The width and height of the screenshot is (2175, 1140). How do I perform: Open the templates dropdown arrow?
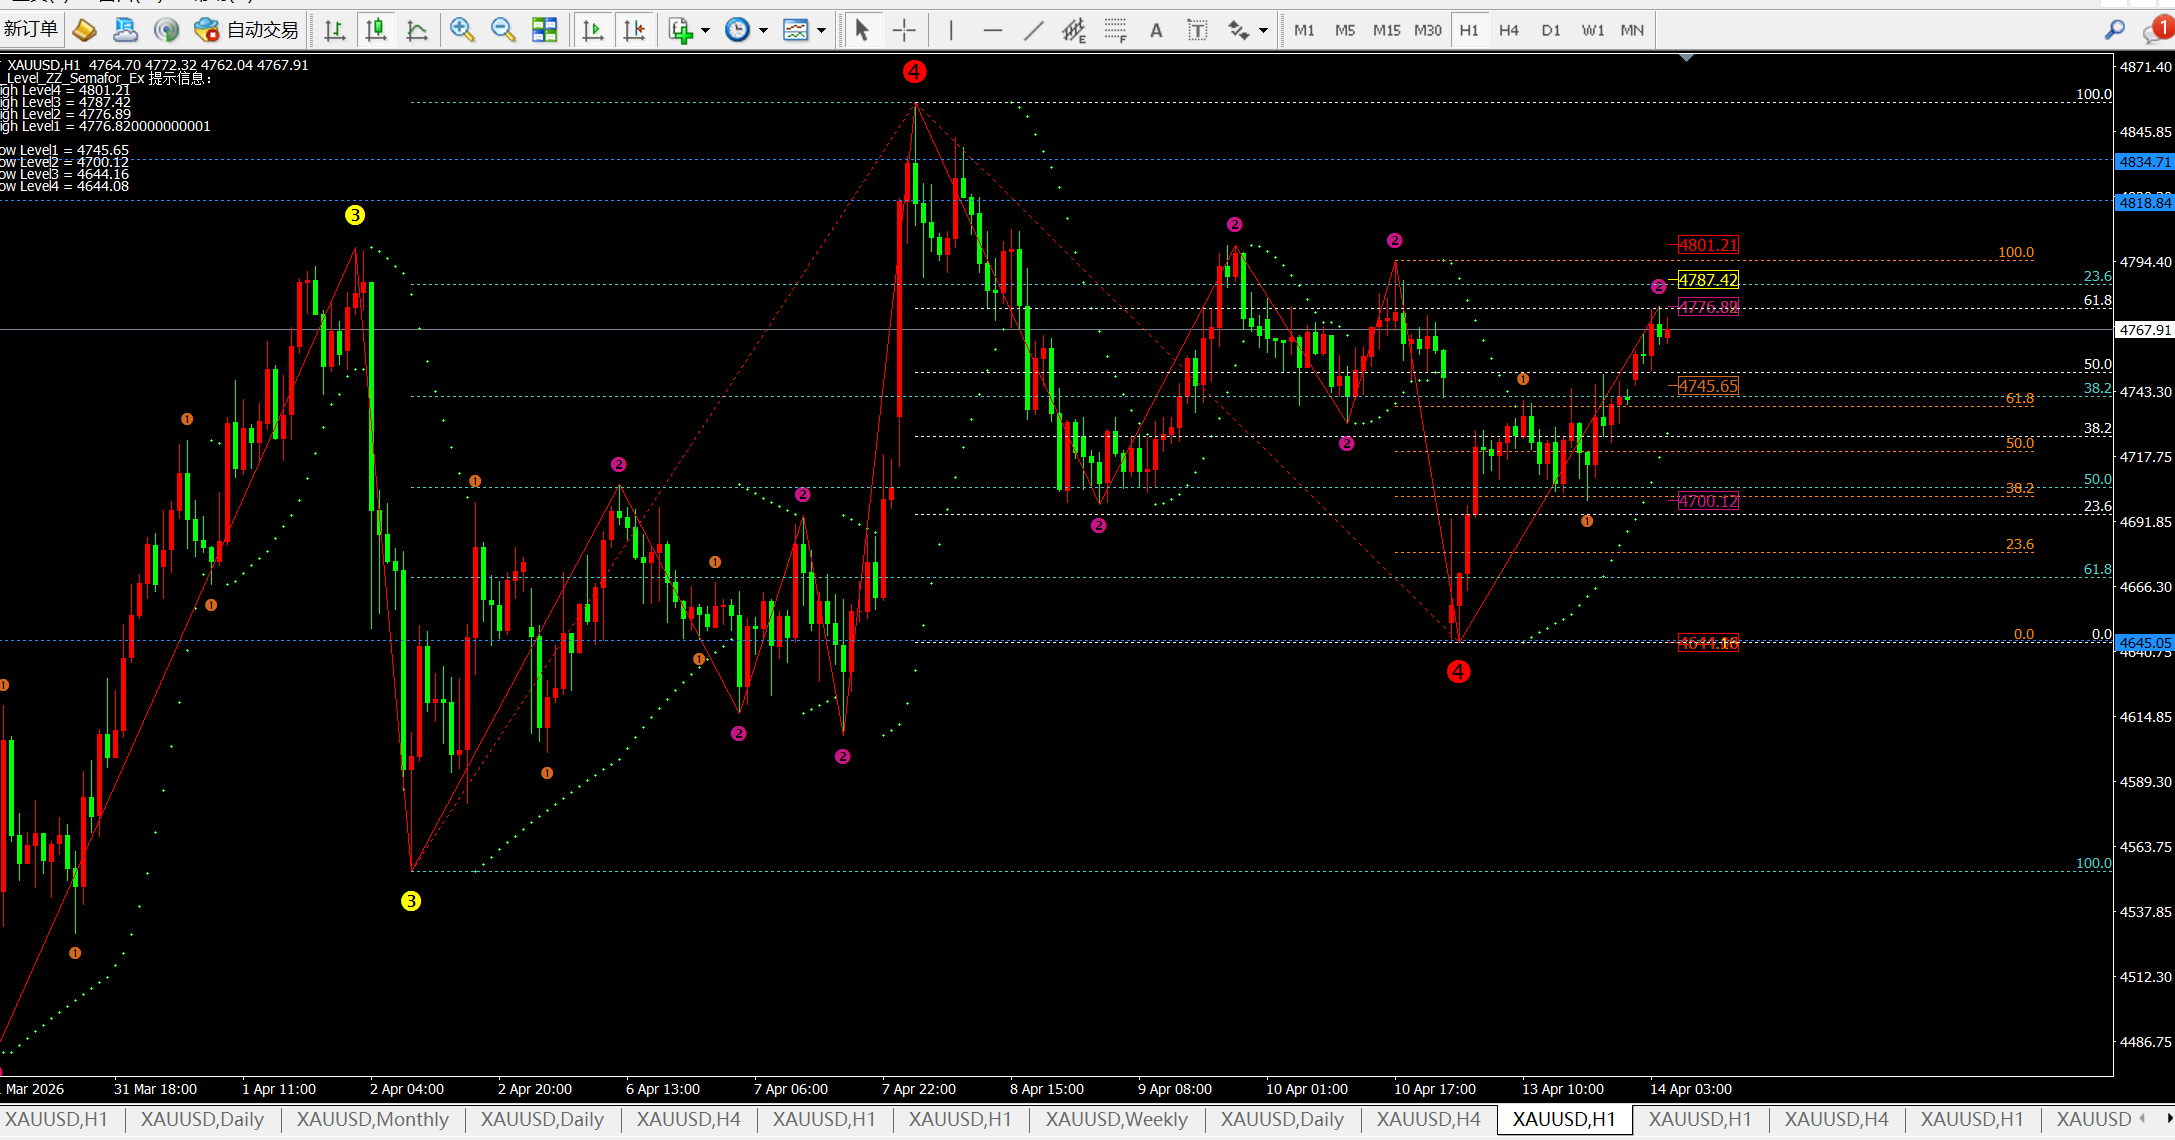[x=821, y=31]
